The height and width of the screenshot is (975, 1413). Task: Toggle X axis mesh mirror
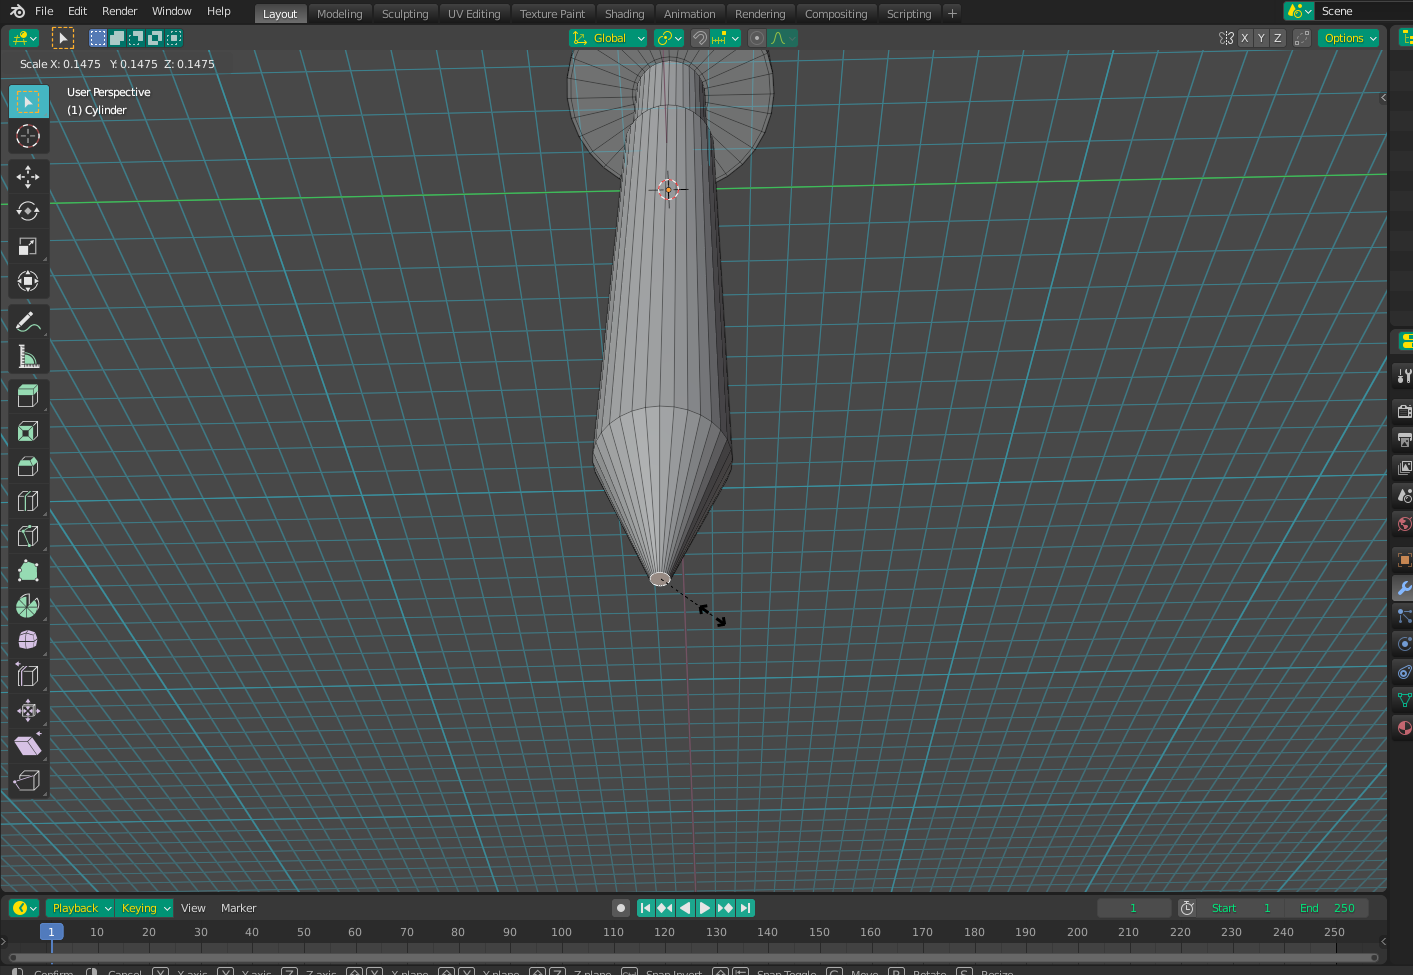pos(1245,38)
